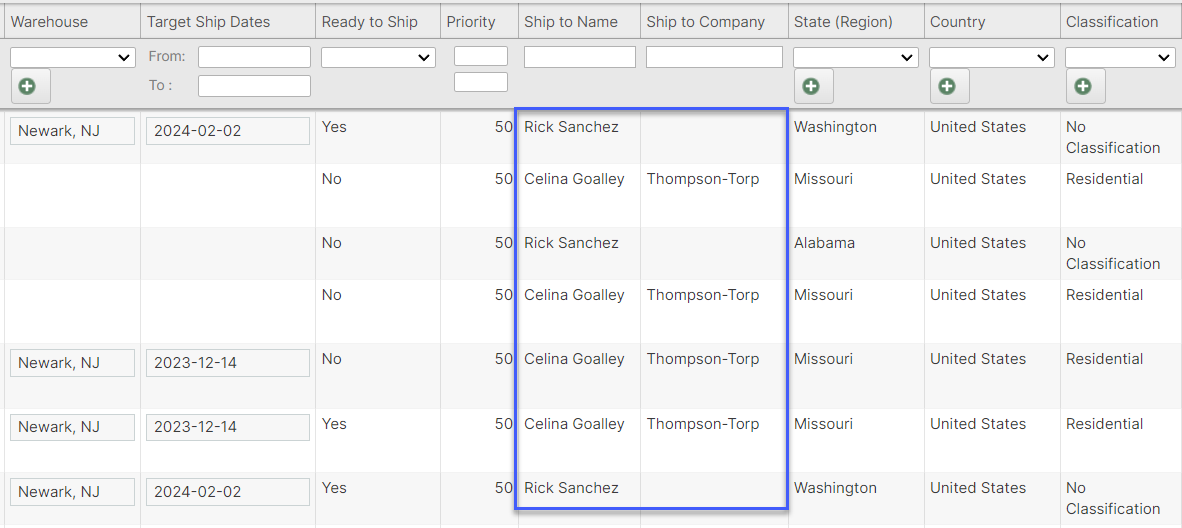Focus the Target Ship Dates From field
This screenshot has width=1182, height=528.
(254, 57)
